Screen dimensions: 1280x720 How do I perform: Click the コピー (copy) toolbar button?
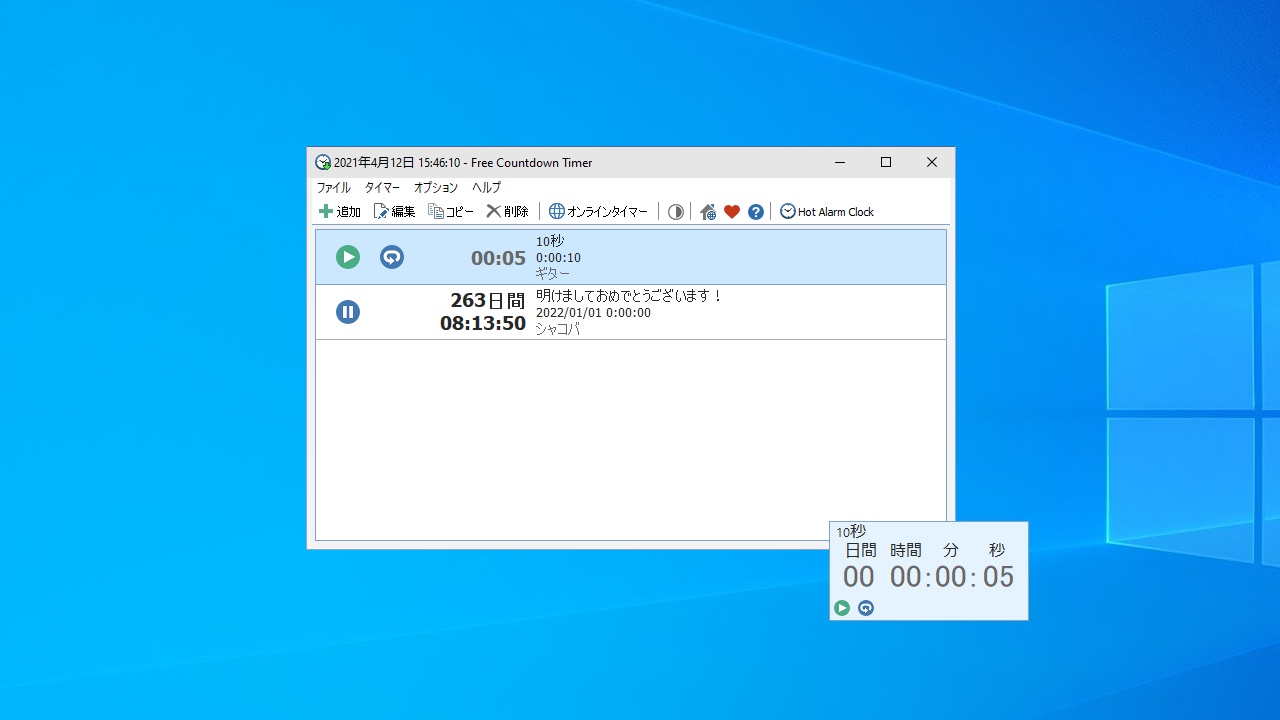pos(451,212)
